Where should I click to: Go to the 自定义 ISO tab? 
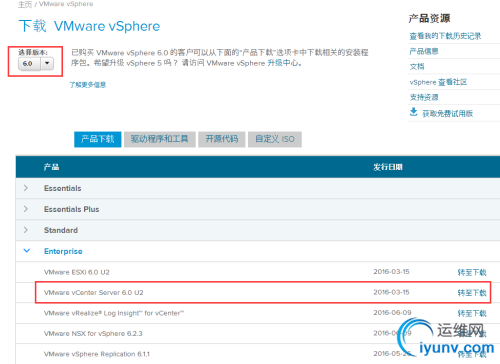[275, 139]
